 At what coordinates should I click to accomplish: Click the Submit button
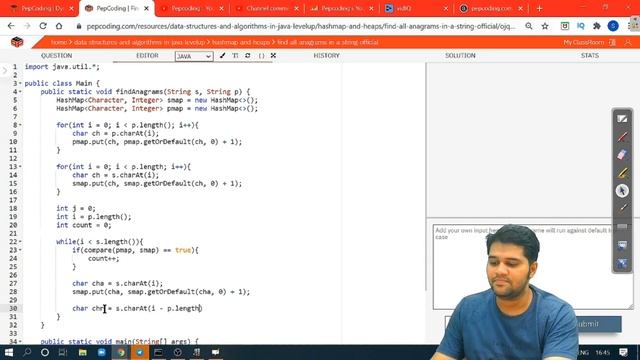(x=587, y=324)
